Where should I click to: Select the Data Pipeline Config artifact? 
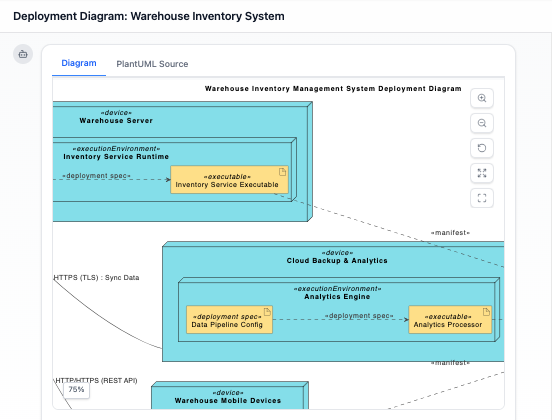coord(229,320)
